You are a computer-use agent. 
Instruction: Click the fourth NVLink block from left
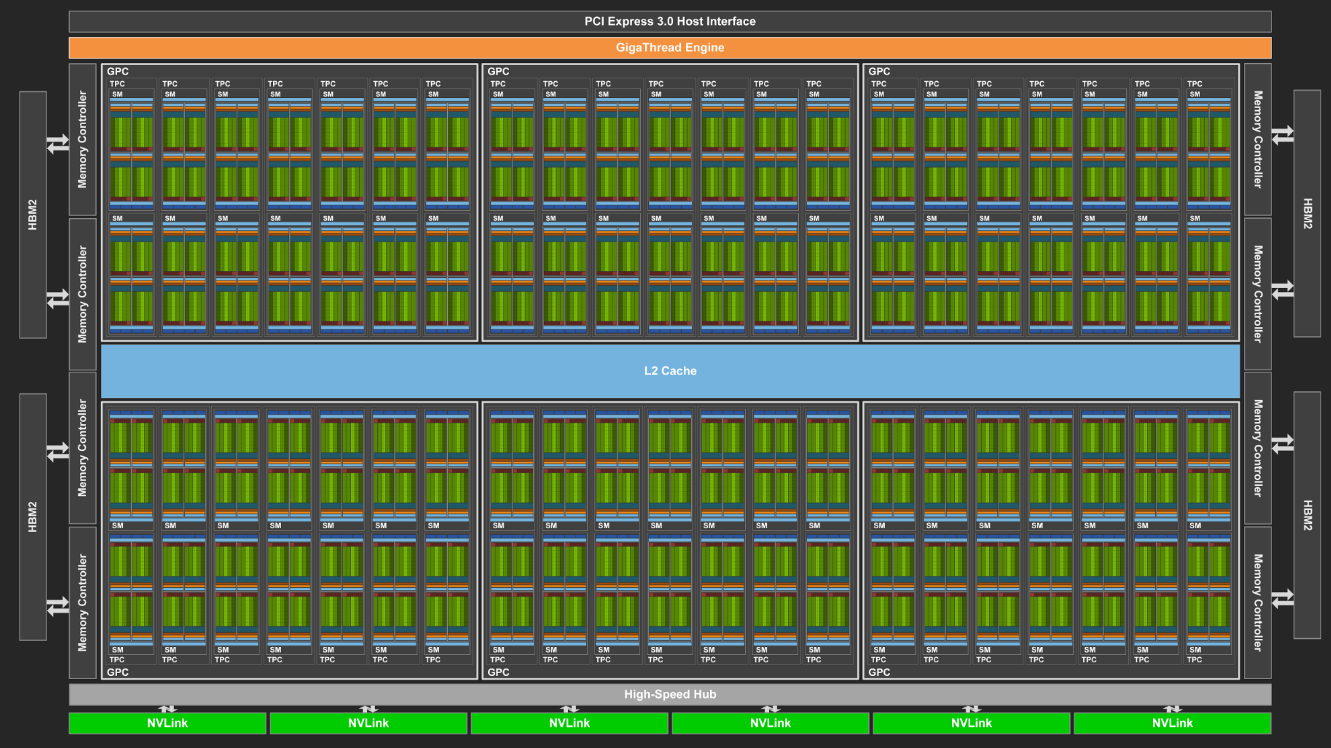[770, 723]
